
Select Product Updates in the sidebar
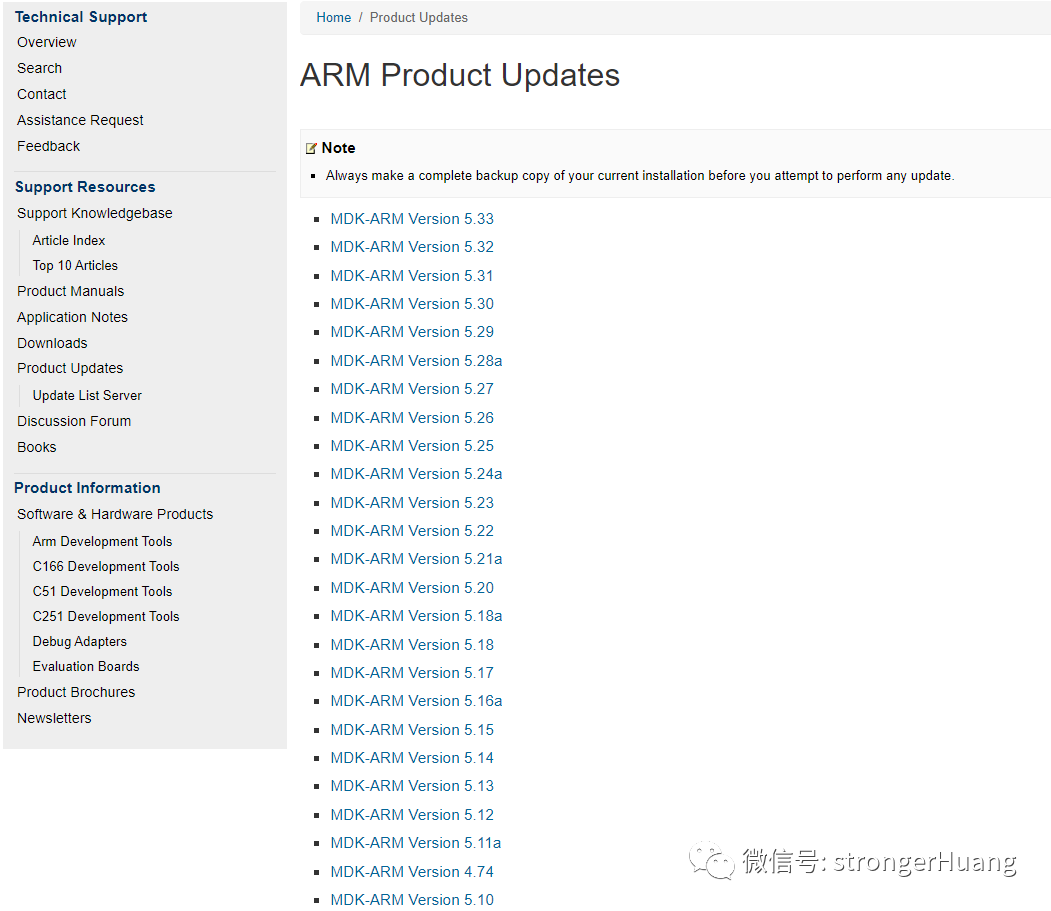click(x=70, y=368)
